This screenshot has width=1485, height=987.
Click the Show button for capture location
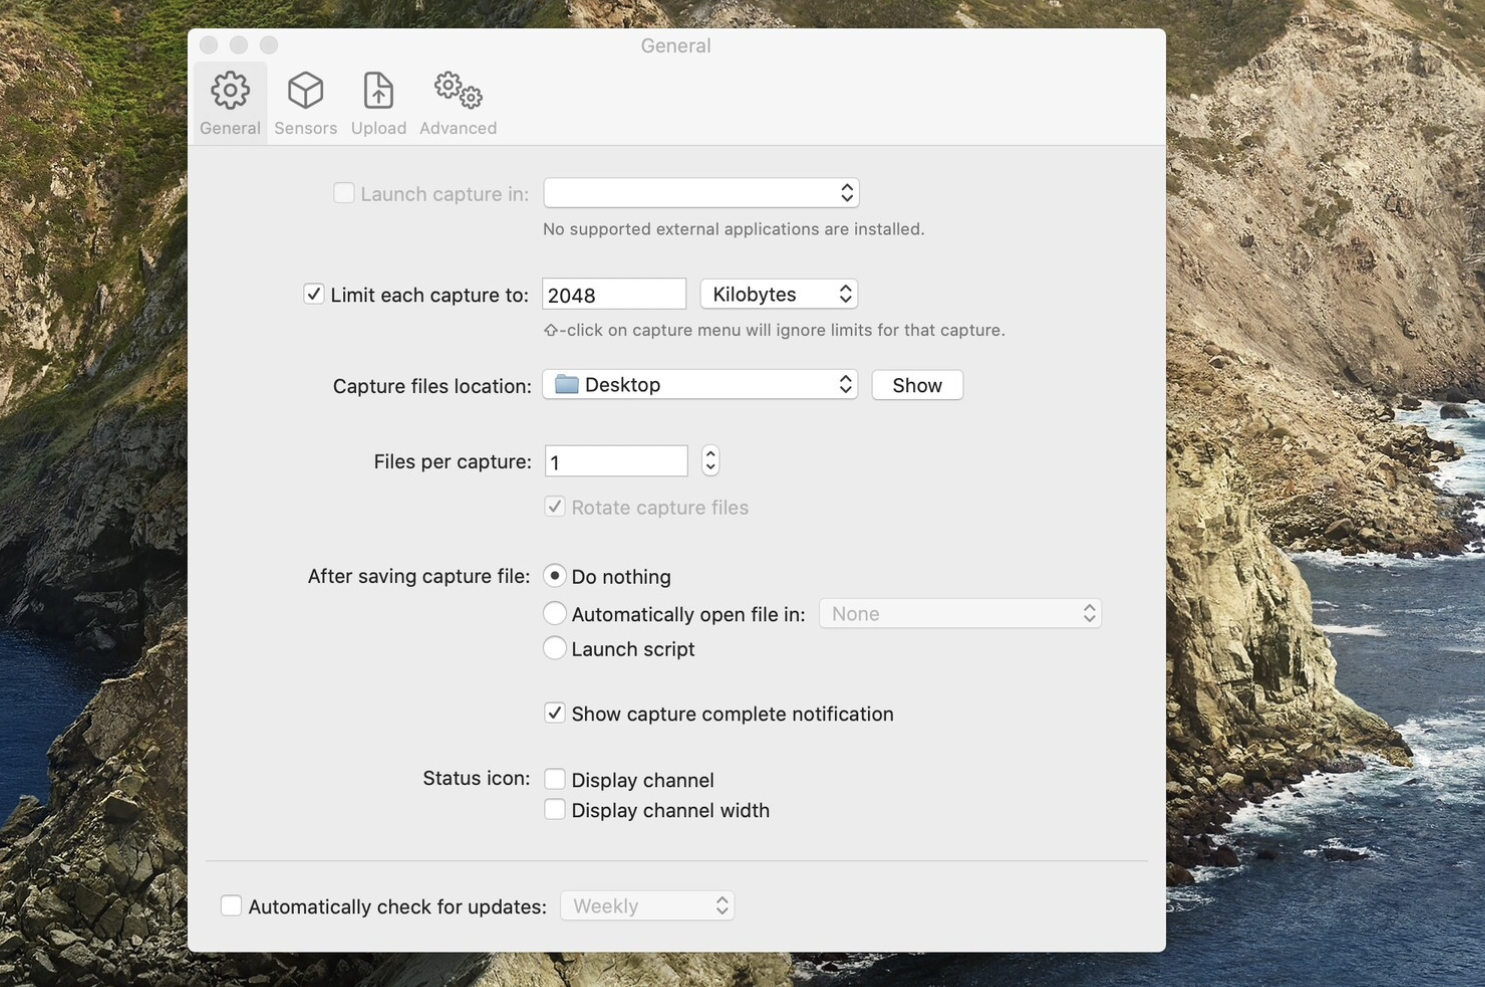click(916, 384)
